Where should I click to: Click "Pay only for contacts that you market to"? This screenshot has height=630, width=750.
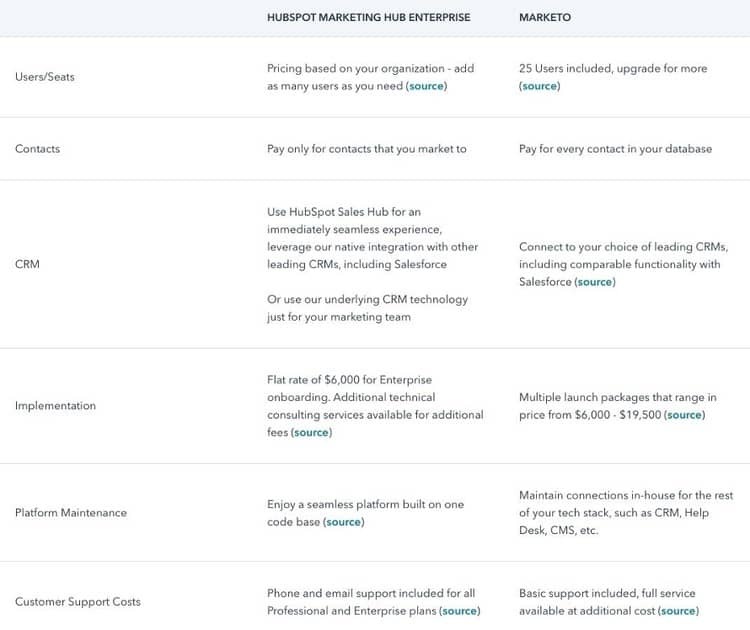(367, 149)
